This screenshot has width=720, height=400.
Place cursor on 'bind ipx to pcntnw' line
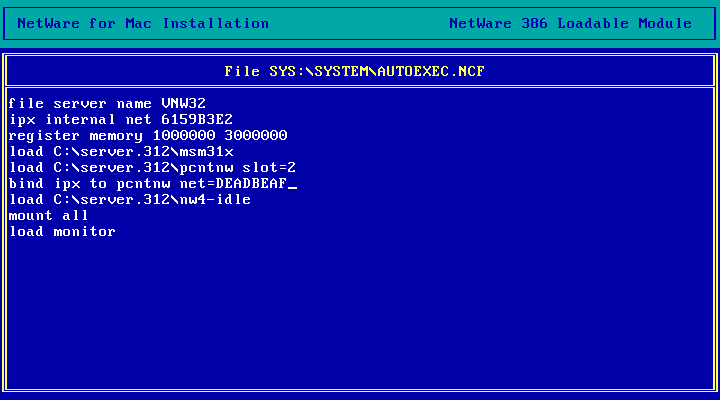point(152,184)
